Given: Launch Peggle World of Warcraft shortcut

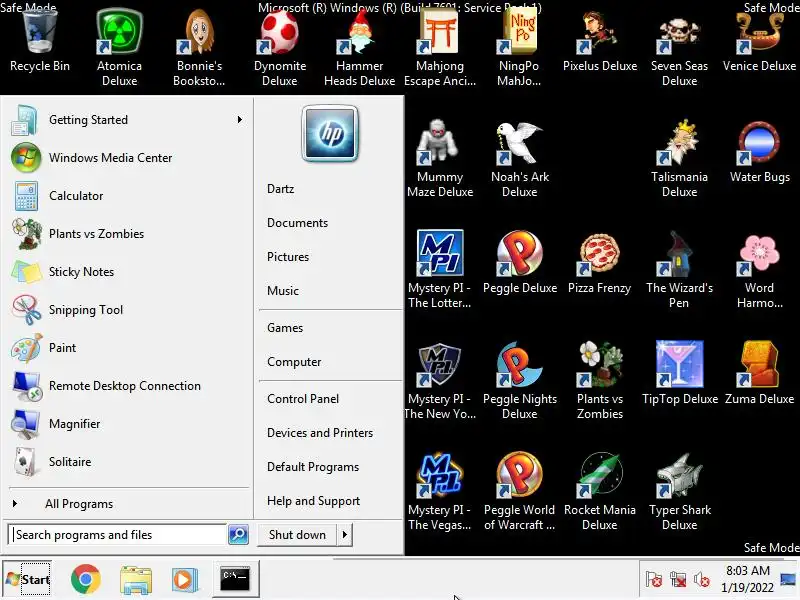Looking at the screenshot, I should (519, 492).
